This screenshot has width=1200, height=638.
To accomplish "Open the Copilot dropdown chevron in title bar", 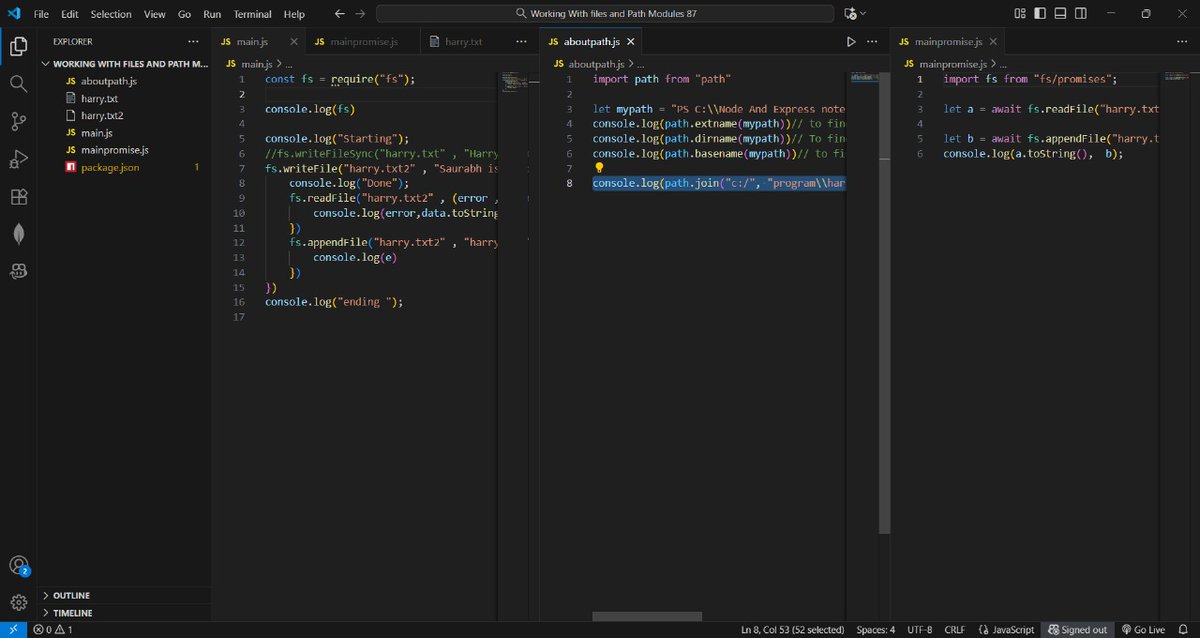I will (864, 14).
